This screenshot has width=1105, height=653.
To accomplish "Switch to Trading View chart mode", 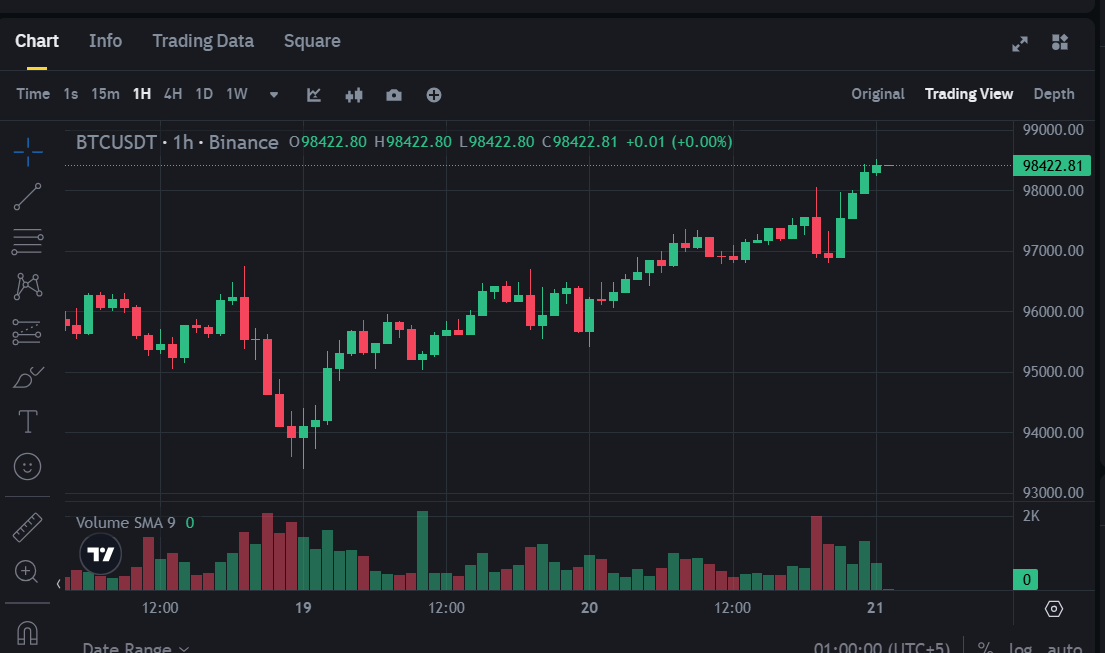I will pos(969,94).
